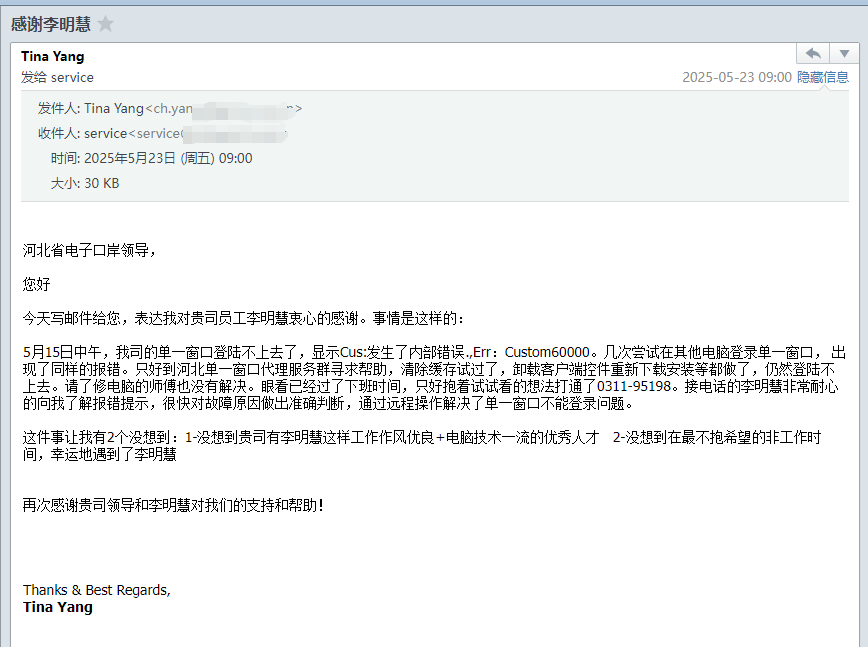Click sender name Tina Yang in the header
Screen dimensions: 868x647
pos(53,56)
